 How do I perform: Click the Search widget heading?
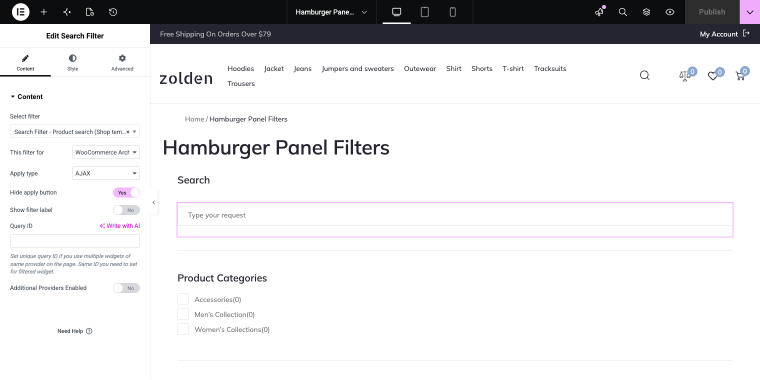(193, 180)
